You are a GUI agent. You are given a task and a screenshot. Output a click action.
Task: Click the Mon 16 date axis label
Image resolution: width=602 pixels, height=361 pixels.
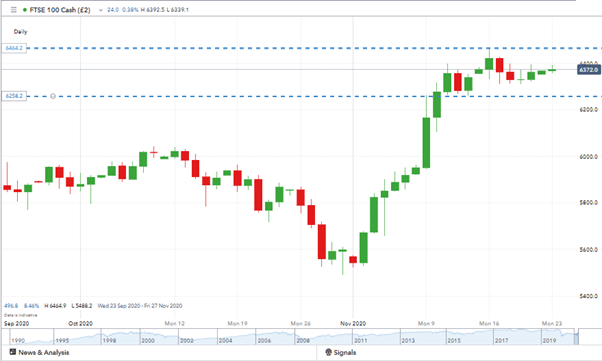point(489,323)
